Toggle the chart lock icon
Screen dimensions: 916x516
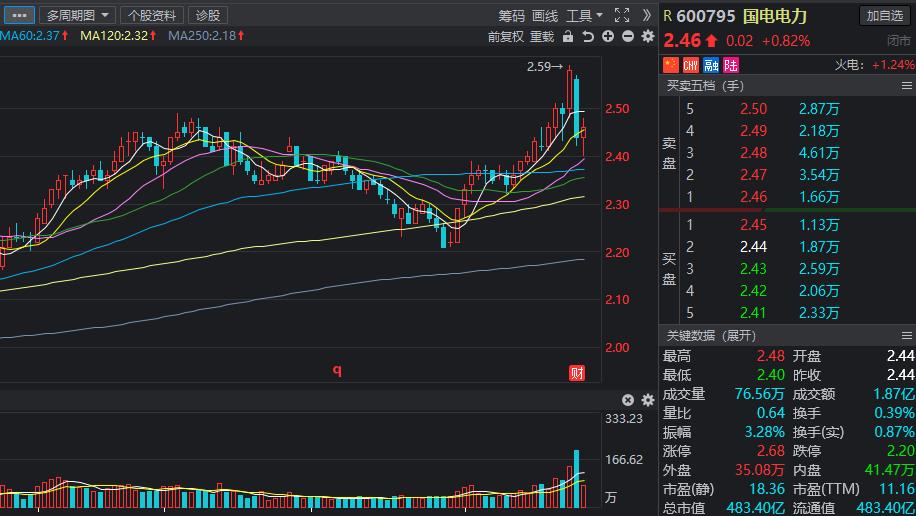click(568, 36)
